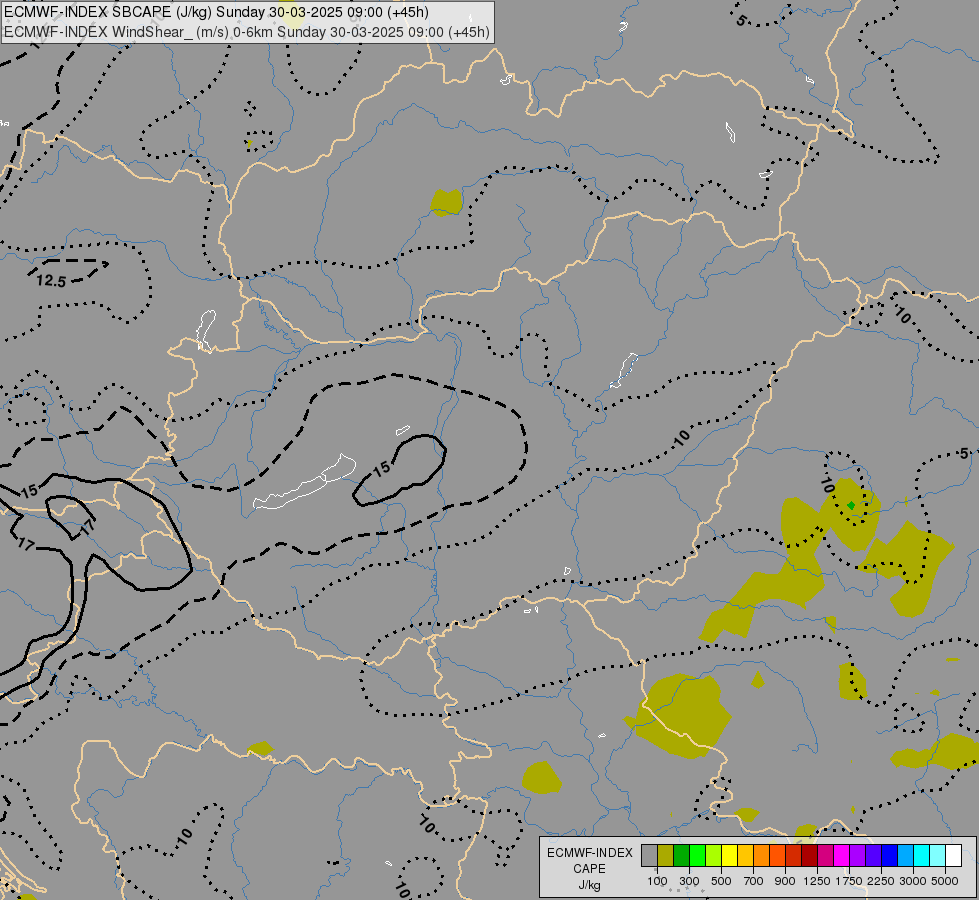Click the legend value 700
979x900 pixels.
click(x=754, y=881)
